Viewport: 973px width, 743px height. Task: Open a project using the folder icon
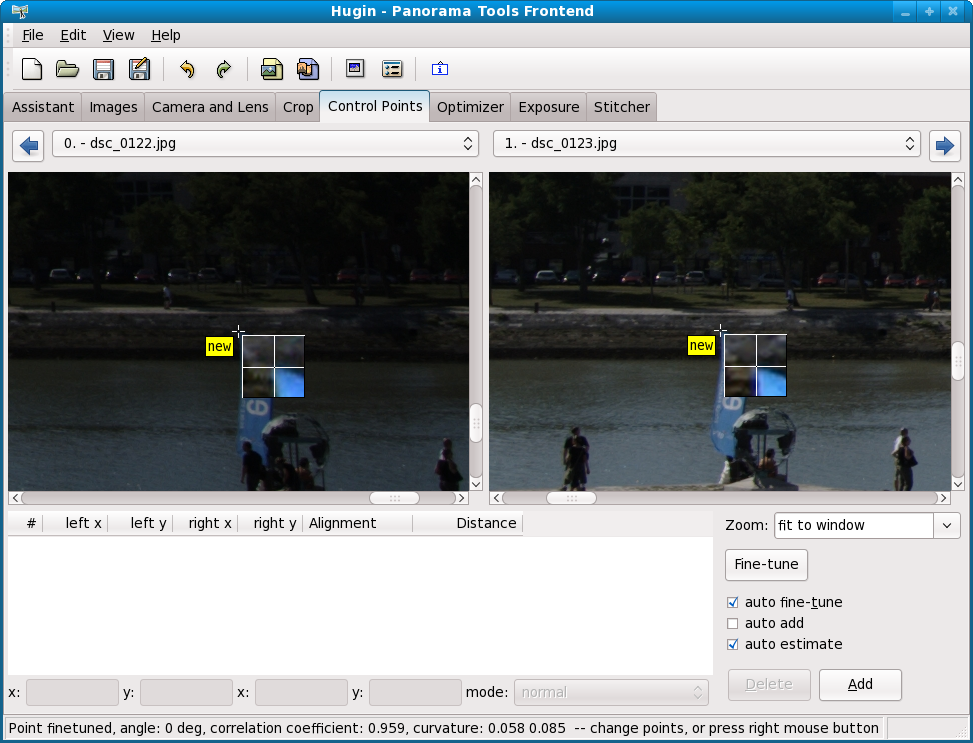coord(67,69)
